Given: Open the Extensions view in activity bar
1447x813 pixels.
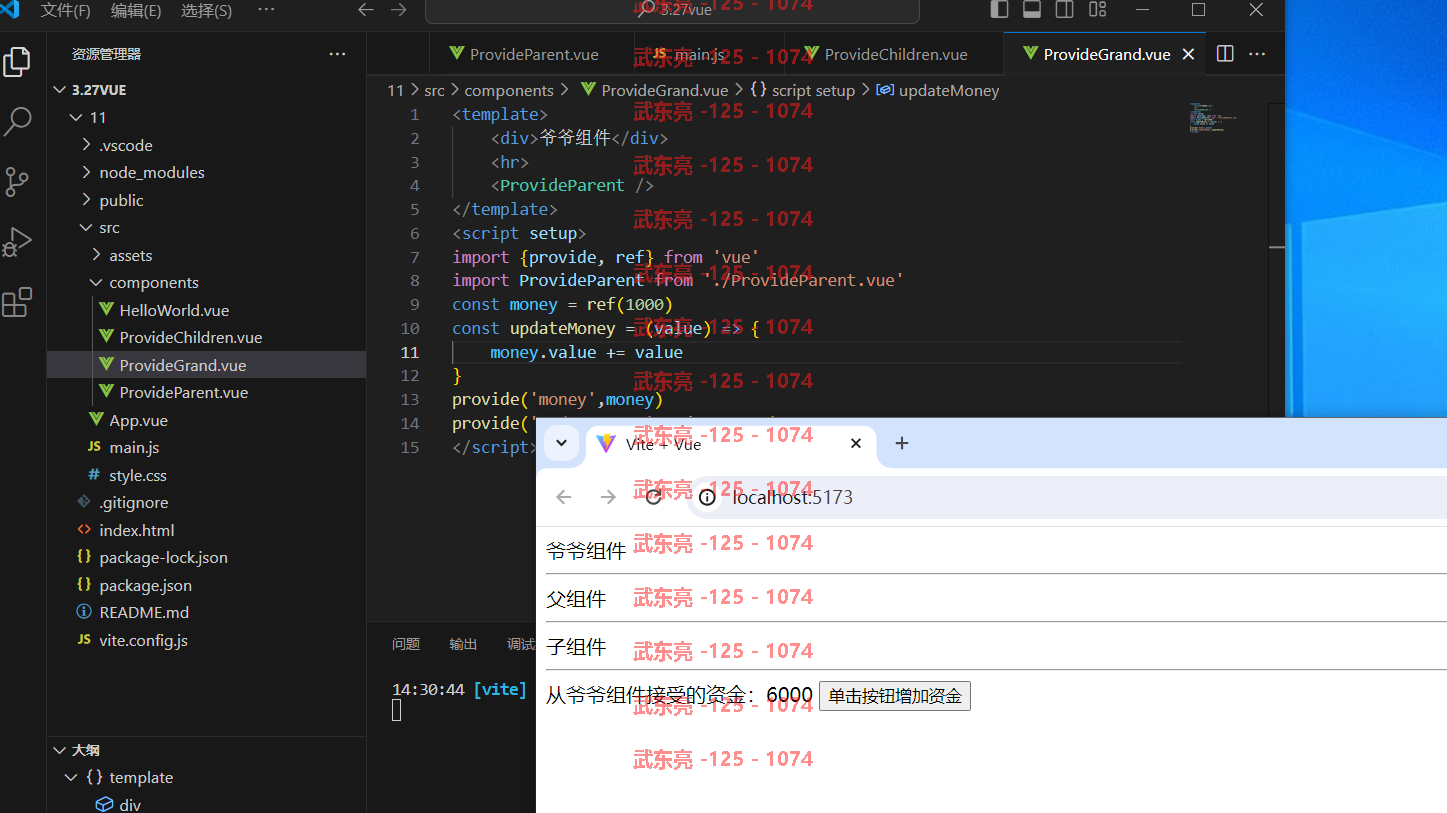Looking at the screenshot, I should [17, 302].
